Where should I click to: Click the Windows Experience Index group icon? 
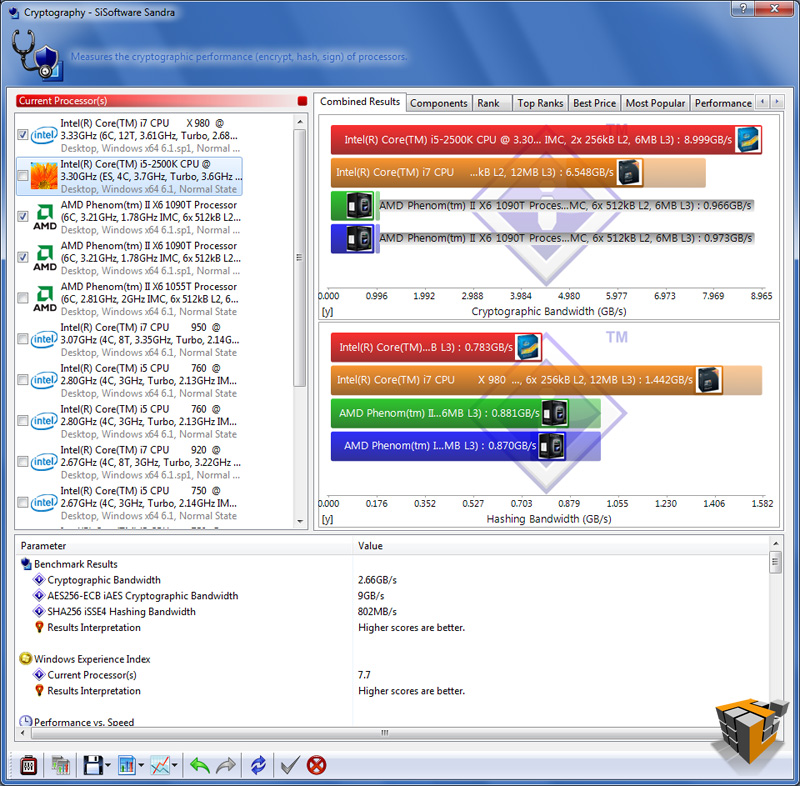click(26, 658)
